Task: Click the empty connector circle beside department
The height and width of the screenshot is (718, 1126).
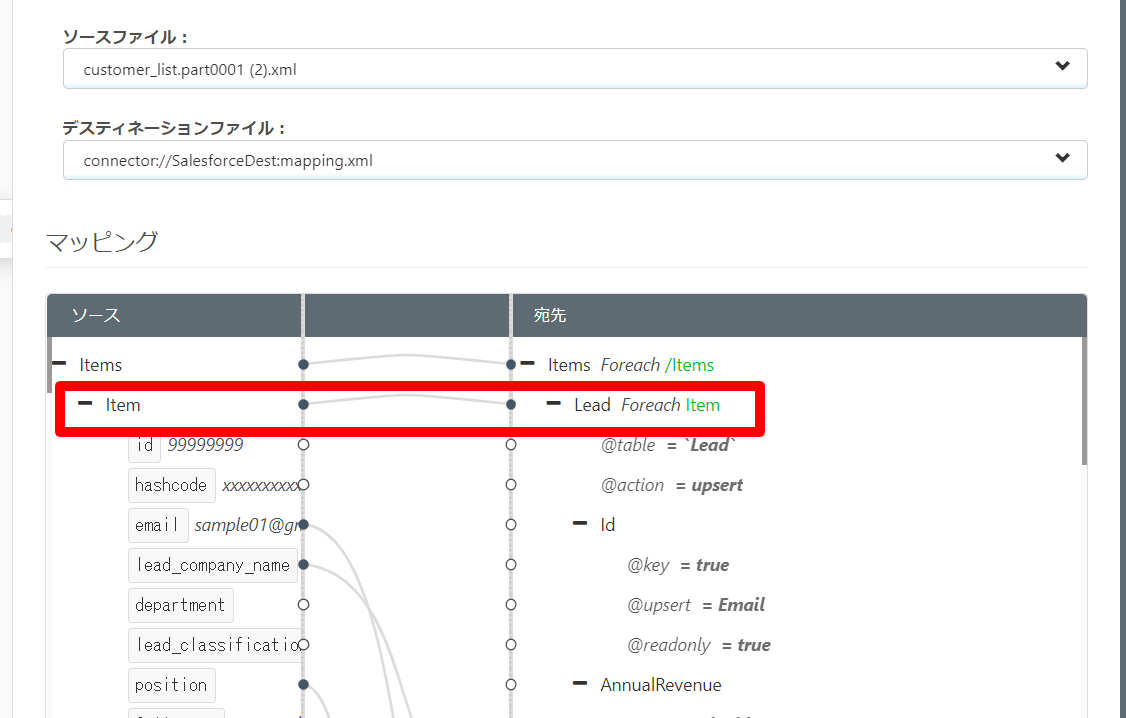Action: (x=304, y=605)
